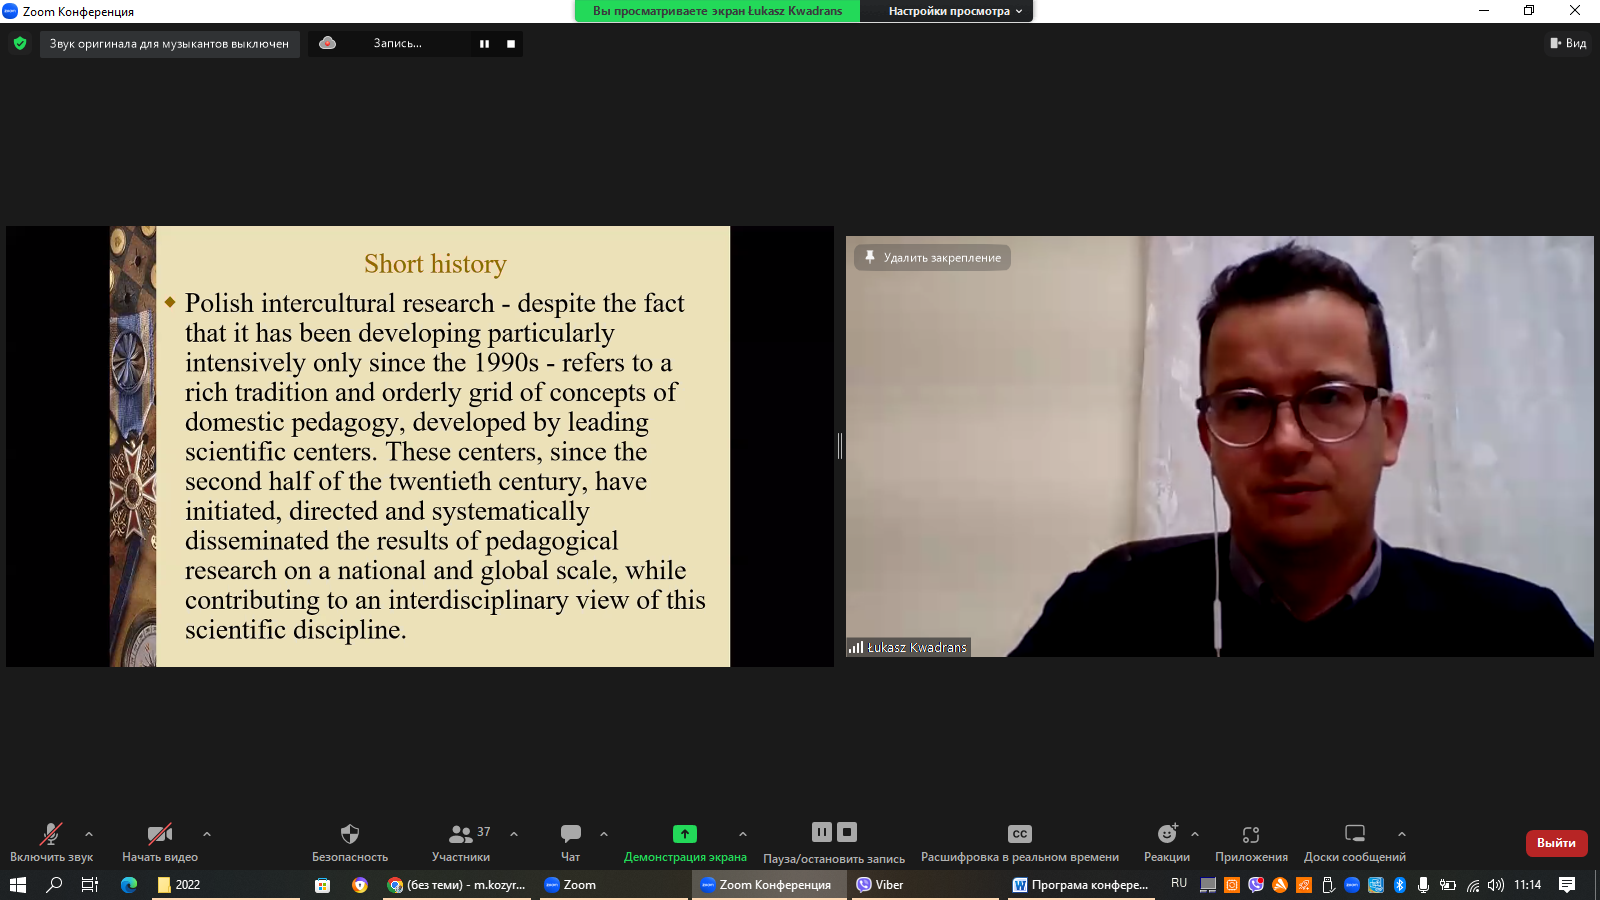
Task: Click the green encryption shield icon
Action: (x=20, y=43)
